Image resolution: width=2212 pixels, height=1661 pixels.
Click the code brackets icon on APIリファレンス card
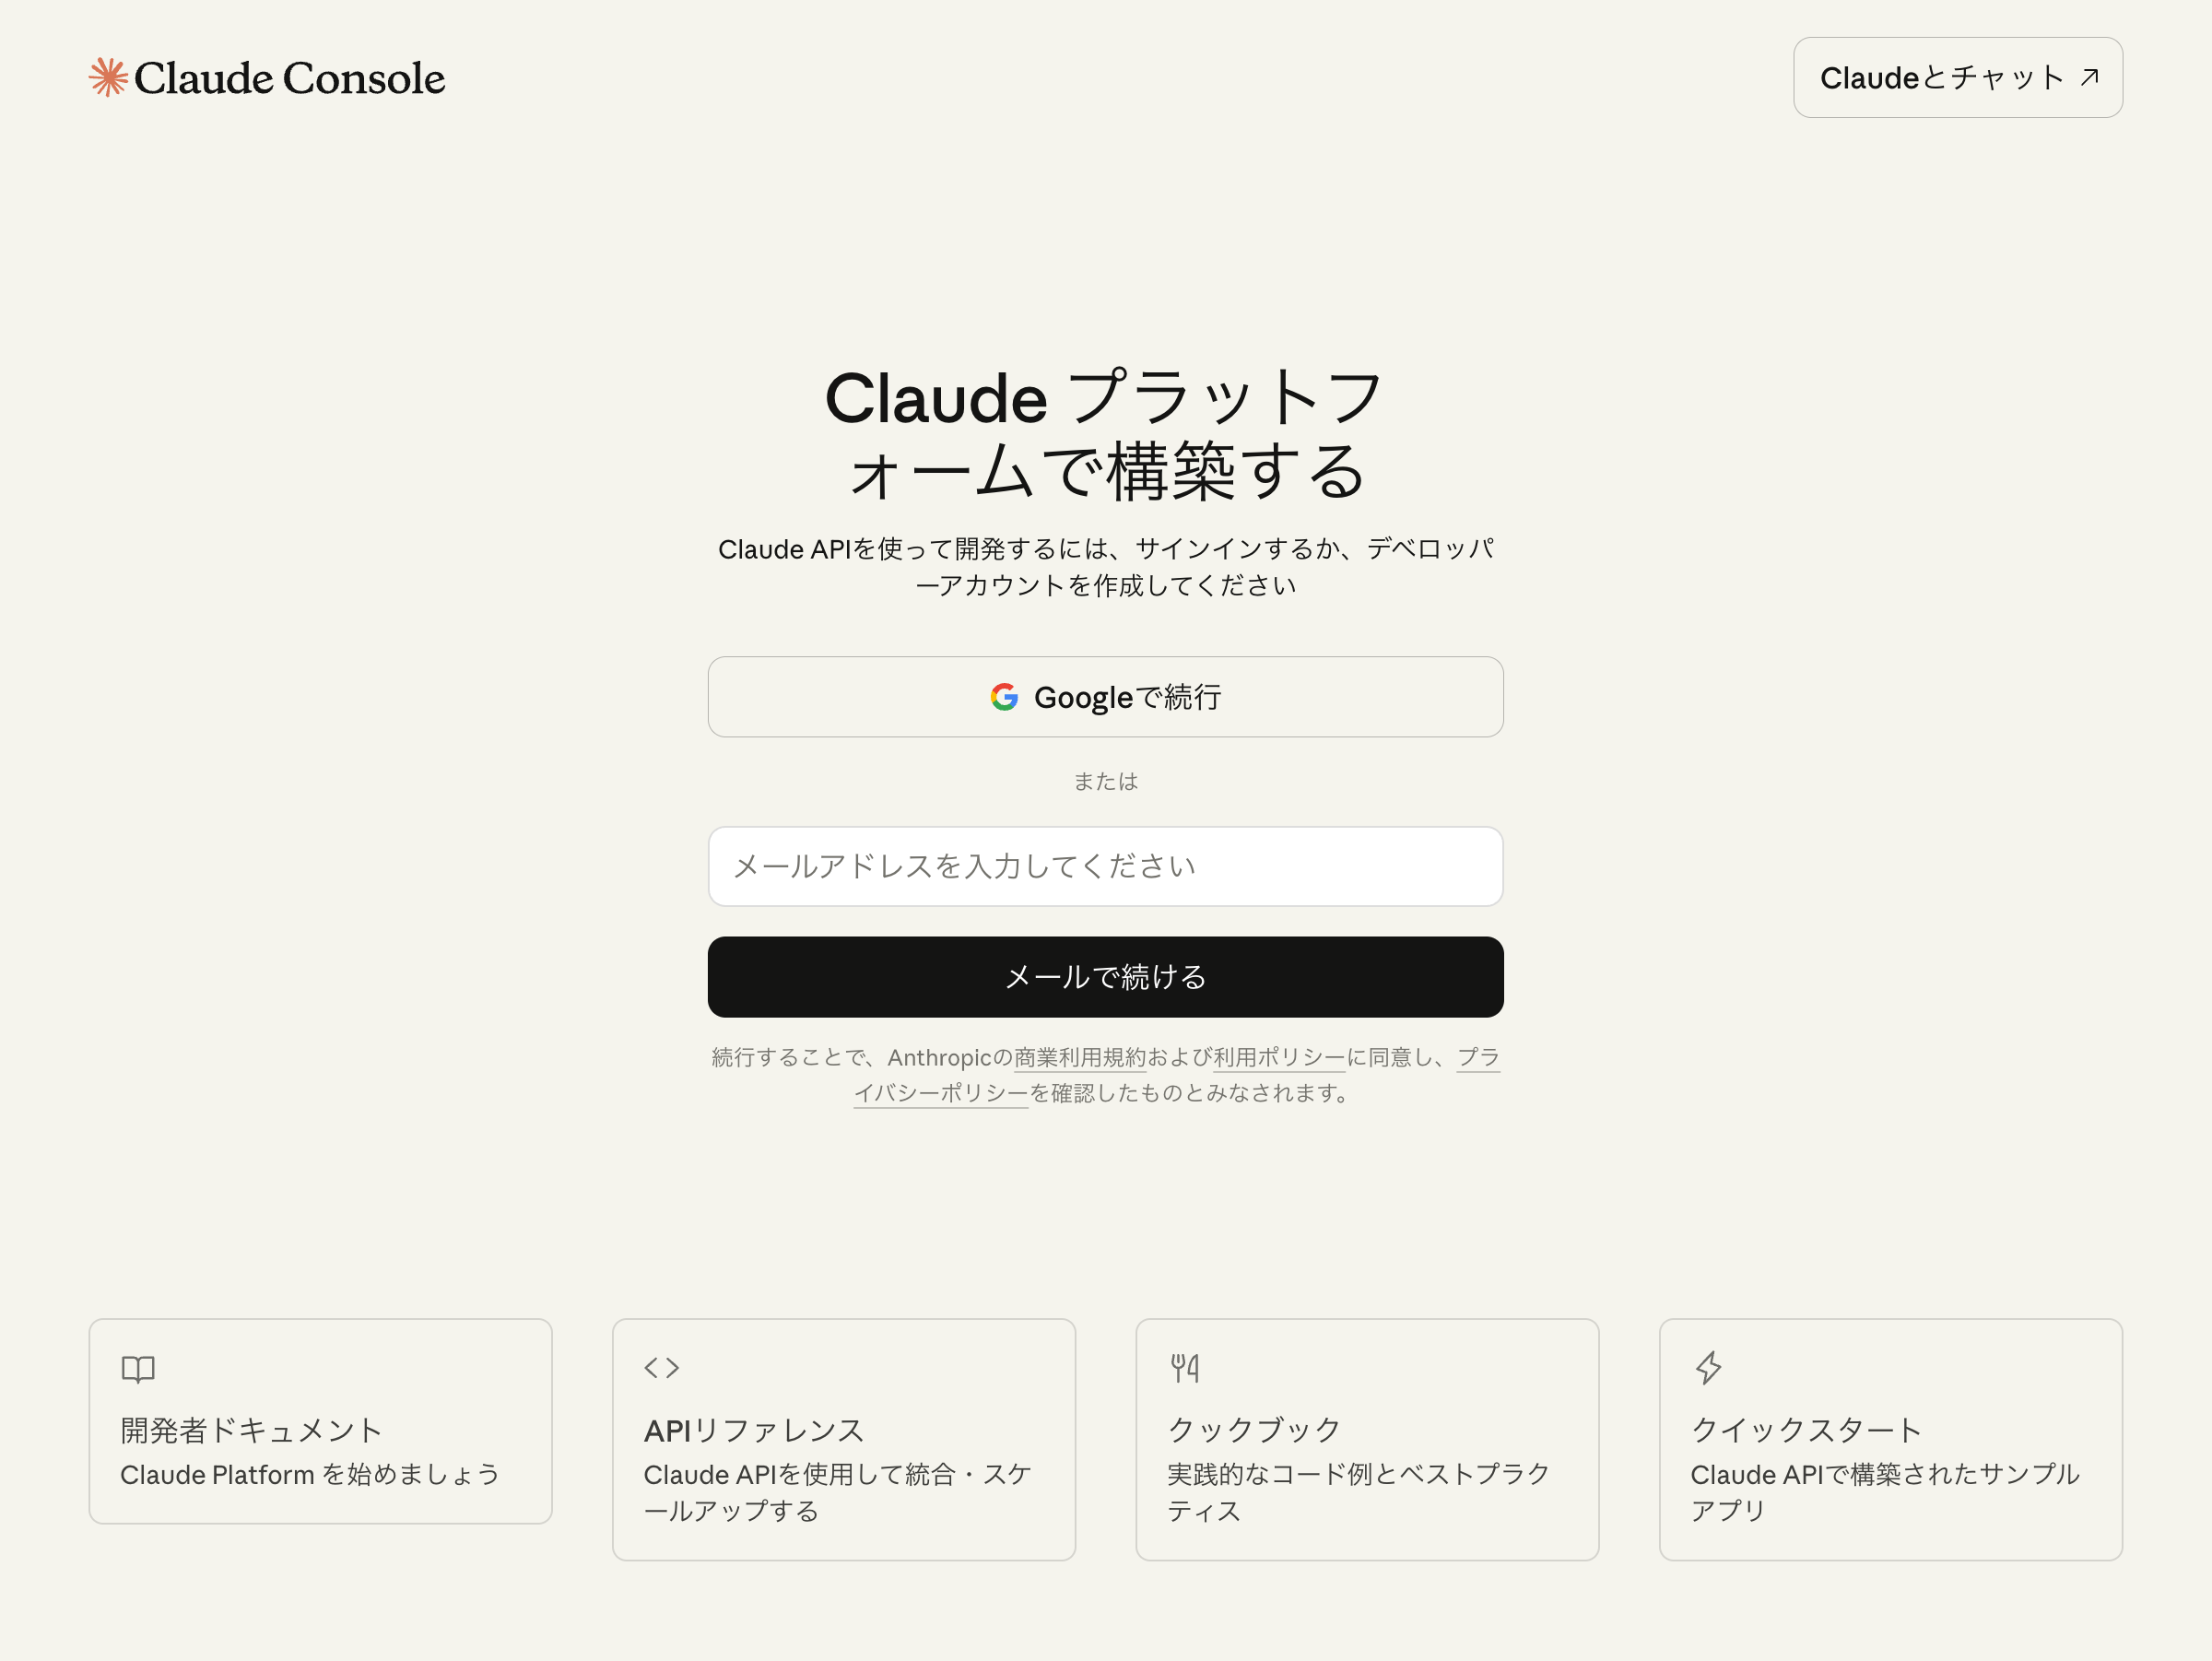click(x=661, y=1368)
